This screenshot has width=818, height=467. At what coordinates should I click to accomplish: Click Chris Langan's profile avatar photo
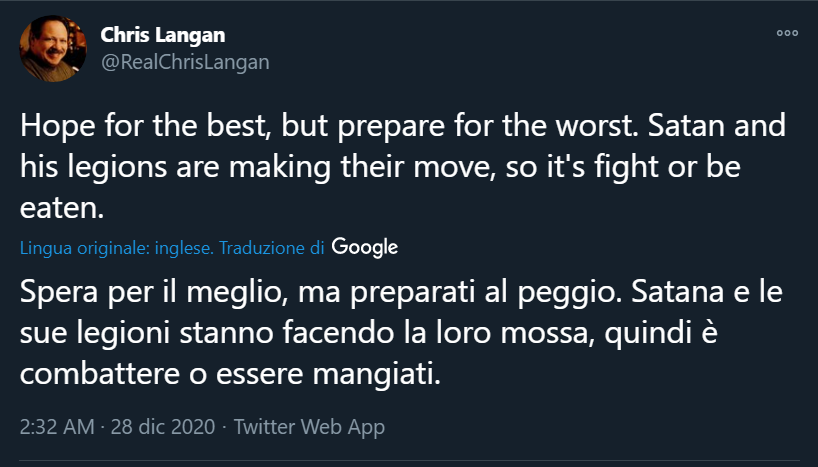tap(53, 49)
